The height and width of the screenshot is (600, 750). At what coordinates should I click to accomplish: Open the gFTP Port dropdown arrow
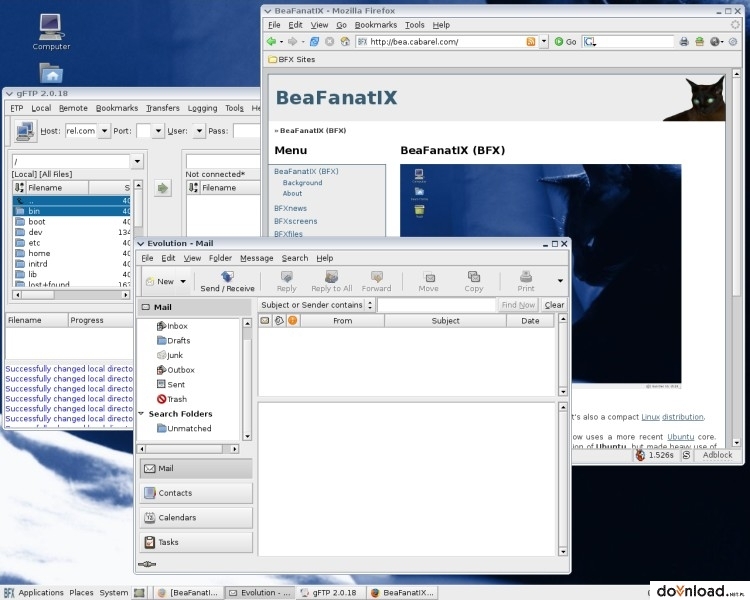[158, 131]
